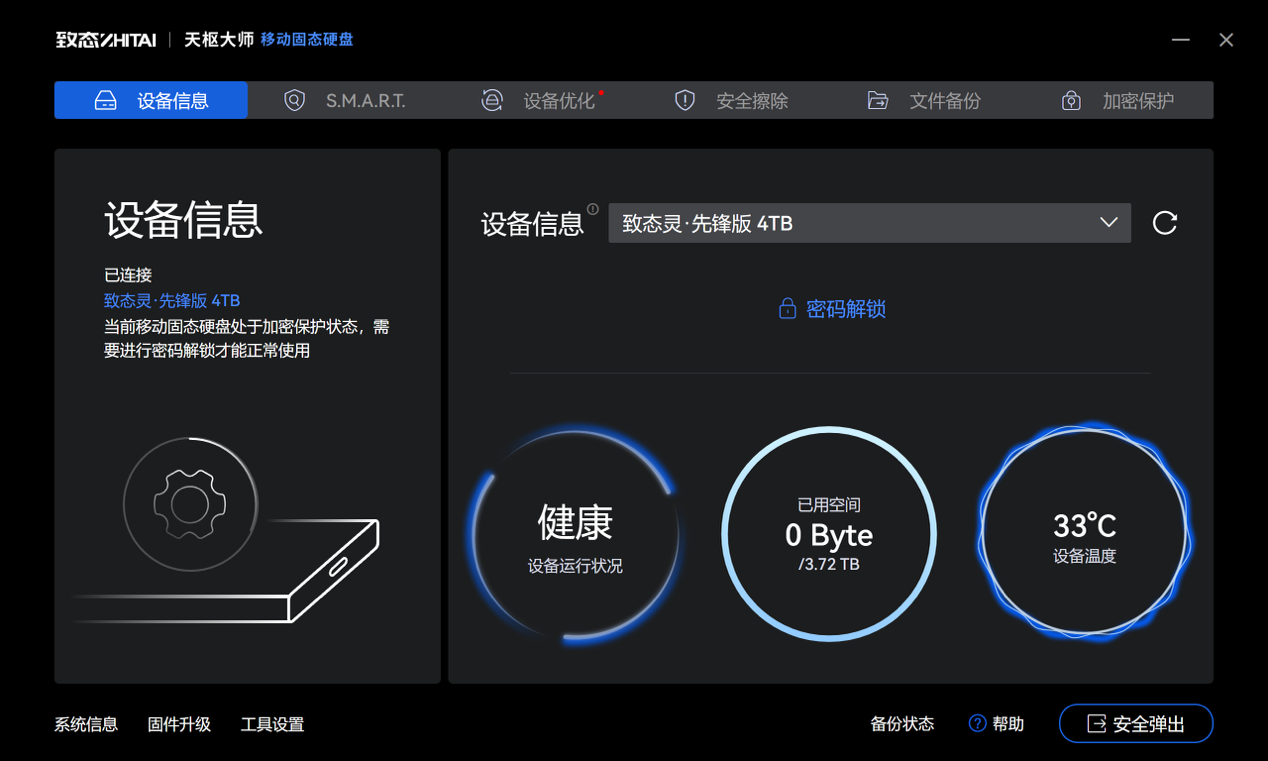Screen dimensions: 1268x761
Task: Click the 文件备份 folder icon
Action: click(877, 100)
